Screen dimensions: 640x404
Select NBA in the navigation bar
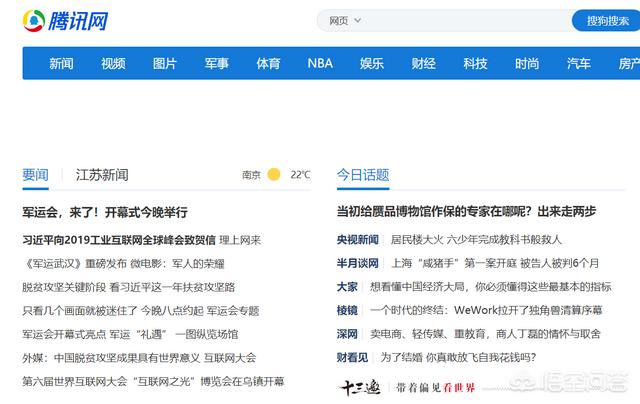(320, 63)
